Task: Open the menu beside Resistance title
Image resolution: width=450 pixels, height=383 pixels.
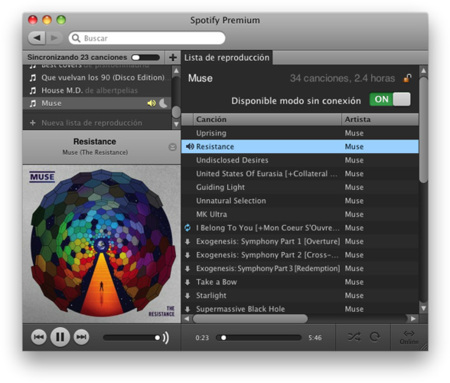Action: coord(172,147)
